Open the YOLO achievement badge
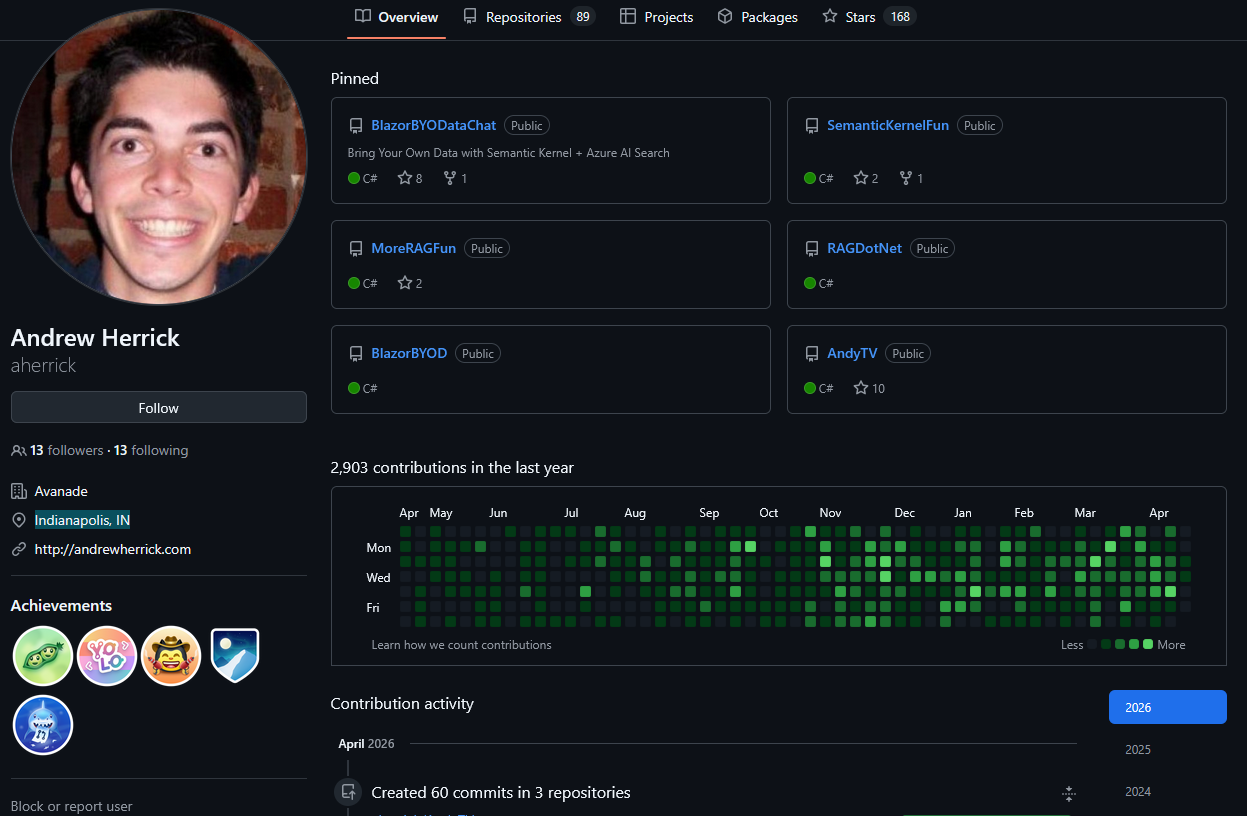The image size is (1247, 816). tap(107, 656)
